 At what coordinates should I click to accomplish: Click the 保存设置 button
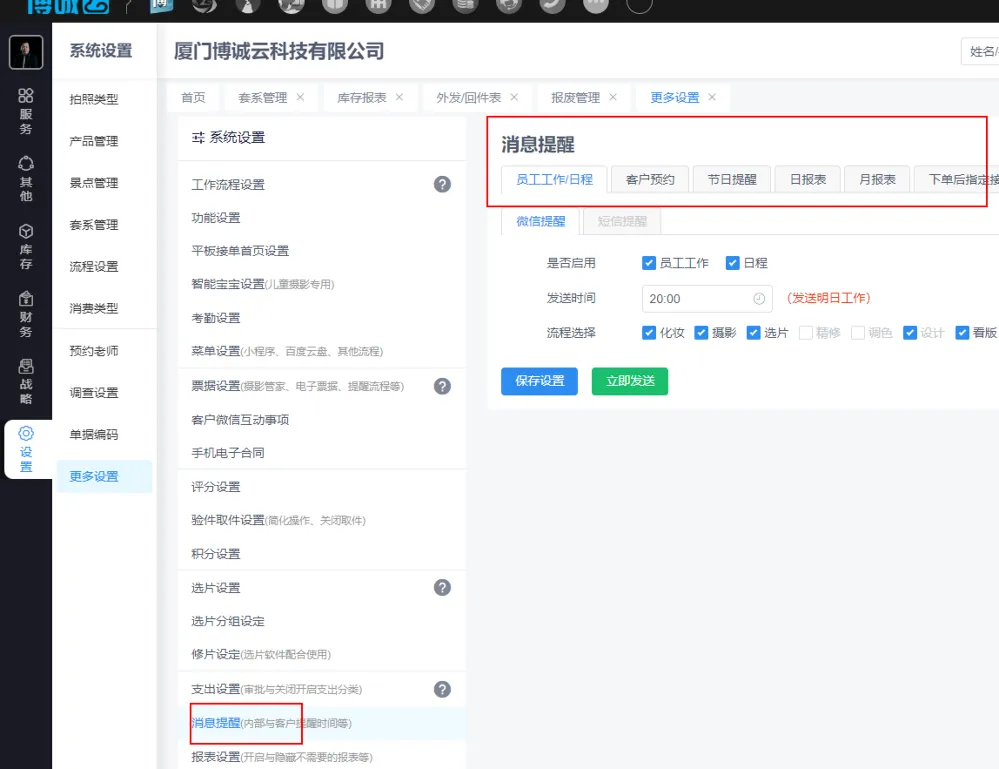pyautogui.click(x=539, y=381)
